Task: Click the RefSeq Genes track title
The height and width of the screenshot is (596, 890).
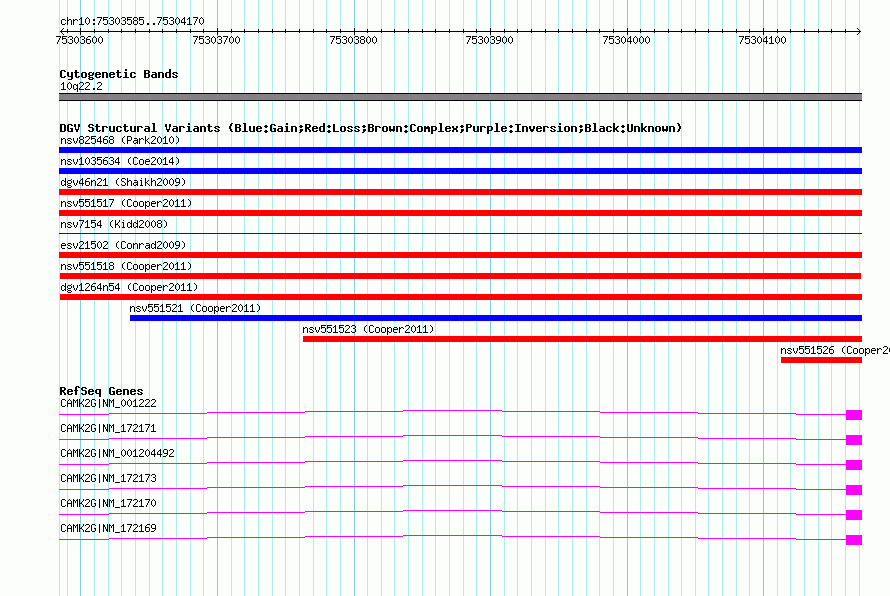Action: (x=101, y=391)
